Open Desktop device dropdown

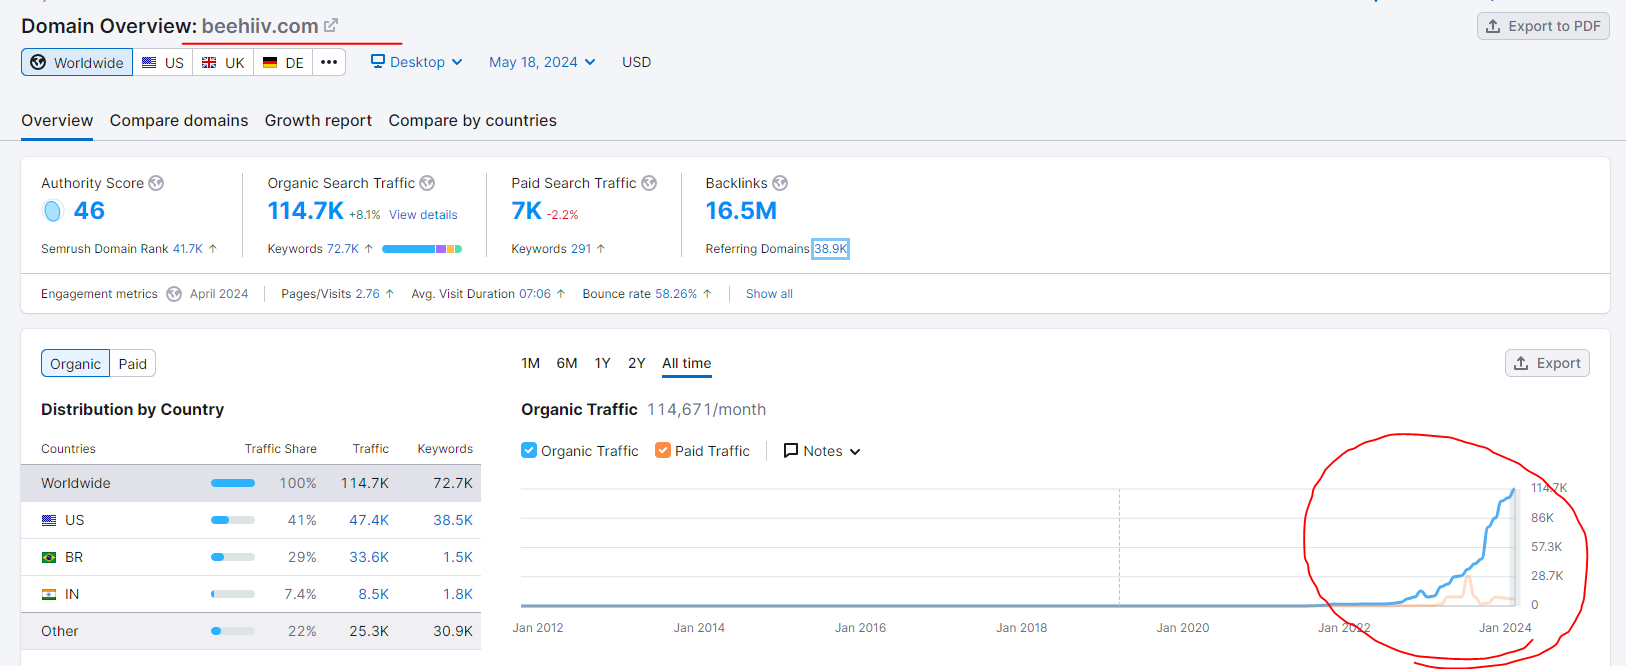tap(417, 62)
